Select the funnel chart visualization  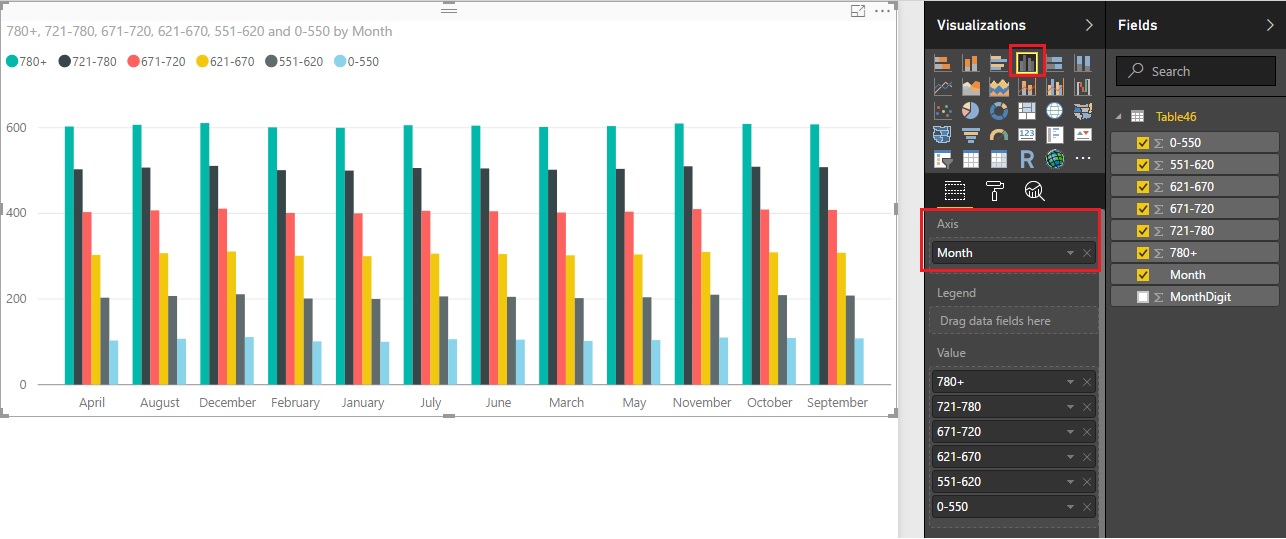point(970,135)
